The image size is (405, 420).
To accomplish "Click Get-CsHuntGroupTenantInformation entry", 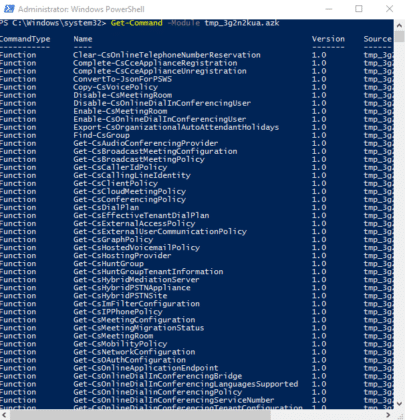I will pyautogui.click(x=148, y=272).
